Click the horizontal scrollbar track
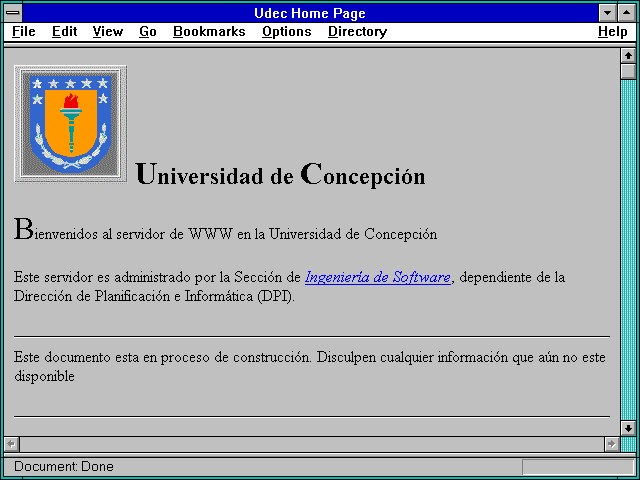640x480 pixels. tap(312, 444)
